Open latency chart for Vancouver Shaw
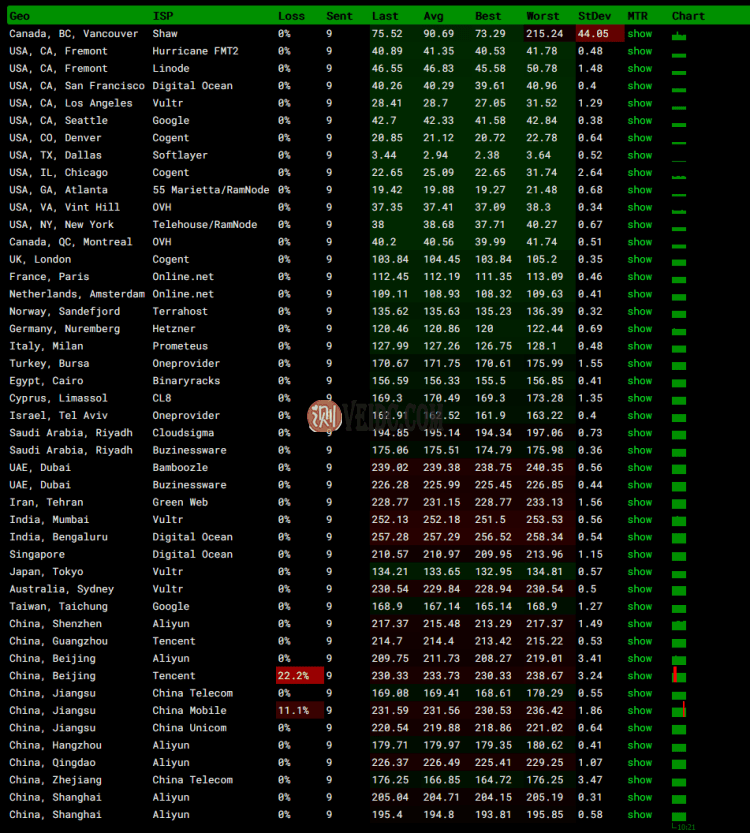The height and width of the screenshot is (833, 750). [x=679, y=36]
